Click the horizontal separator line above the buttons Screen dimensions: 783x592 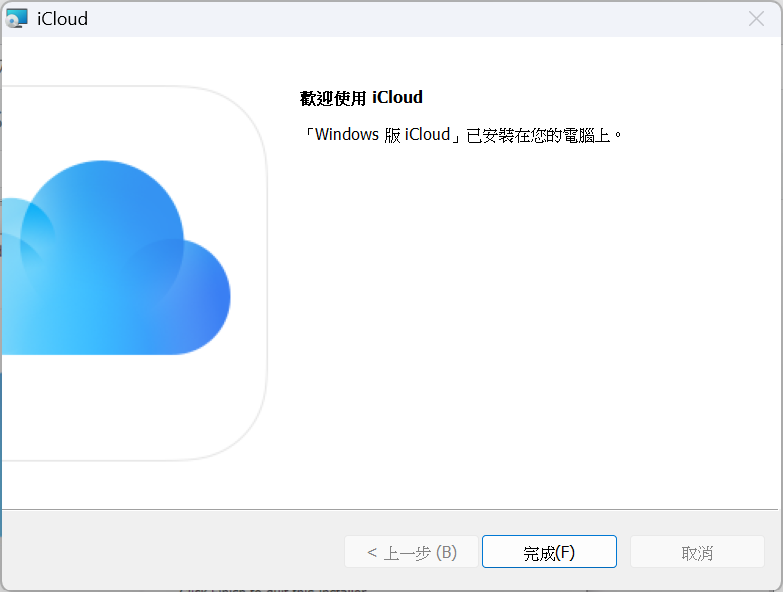(390, 509)
